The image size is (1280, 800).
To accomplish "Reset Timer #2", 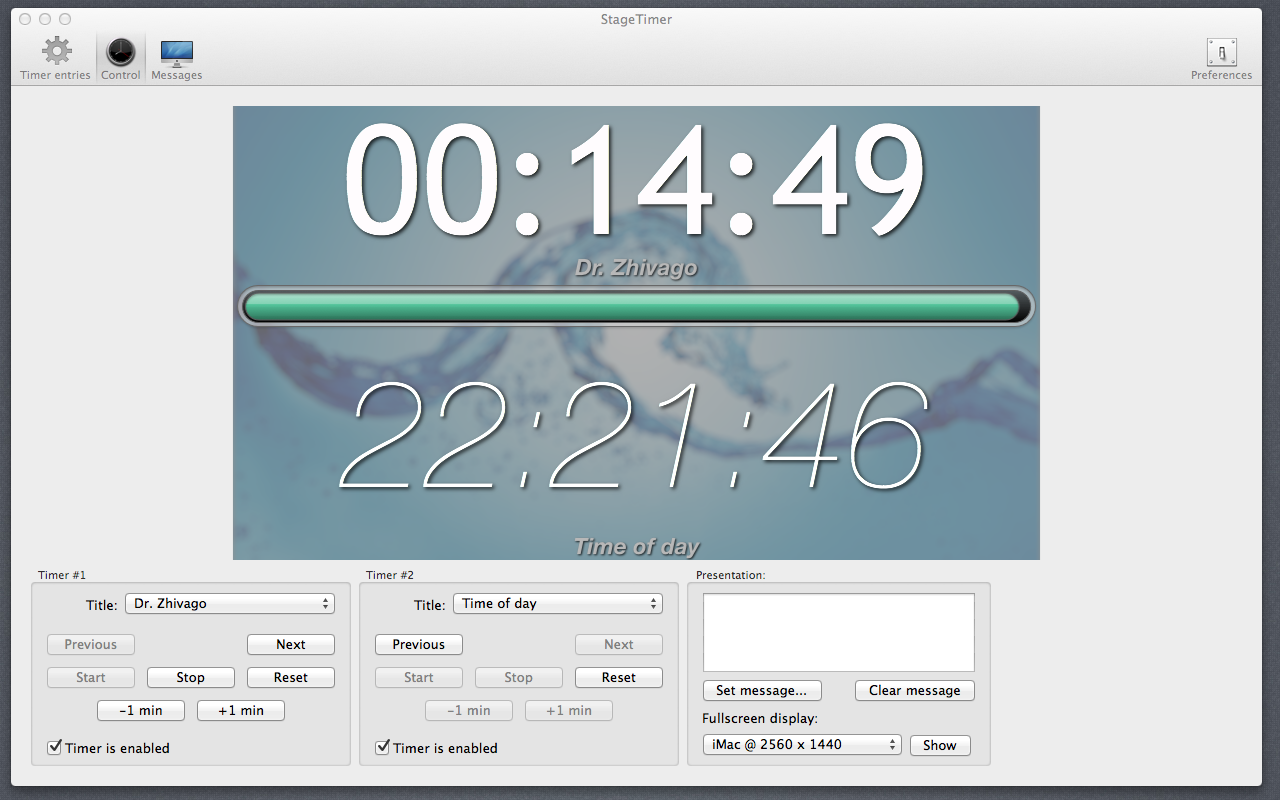I will click(x=619, y=678).
